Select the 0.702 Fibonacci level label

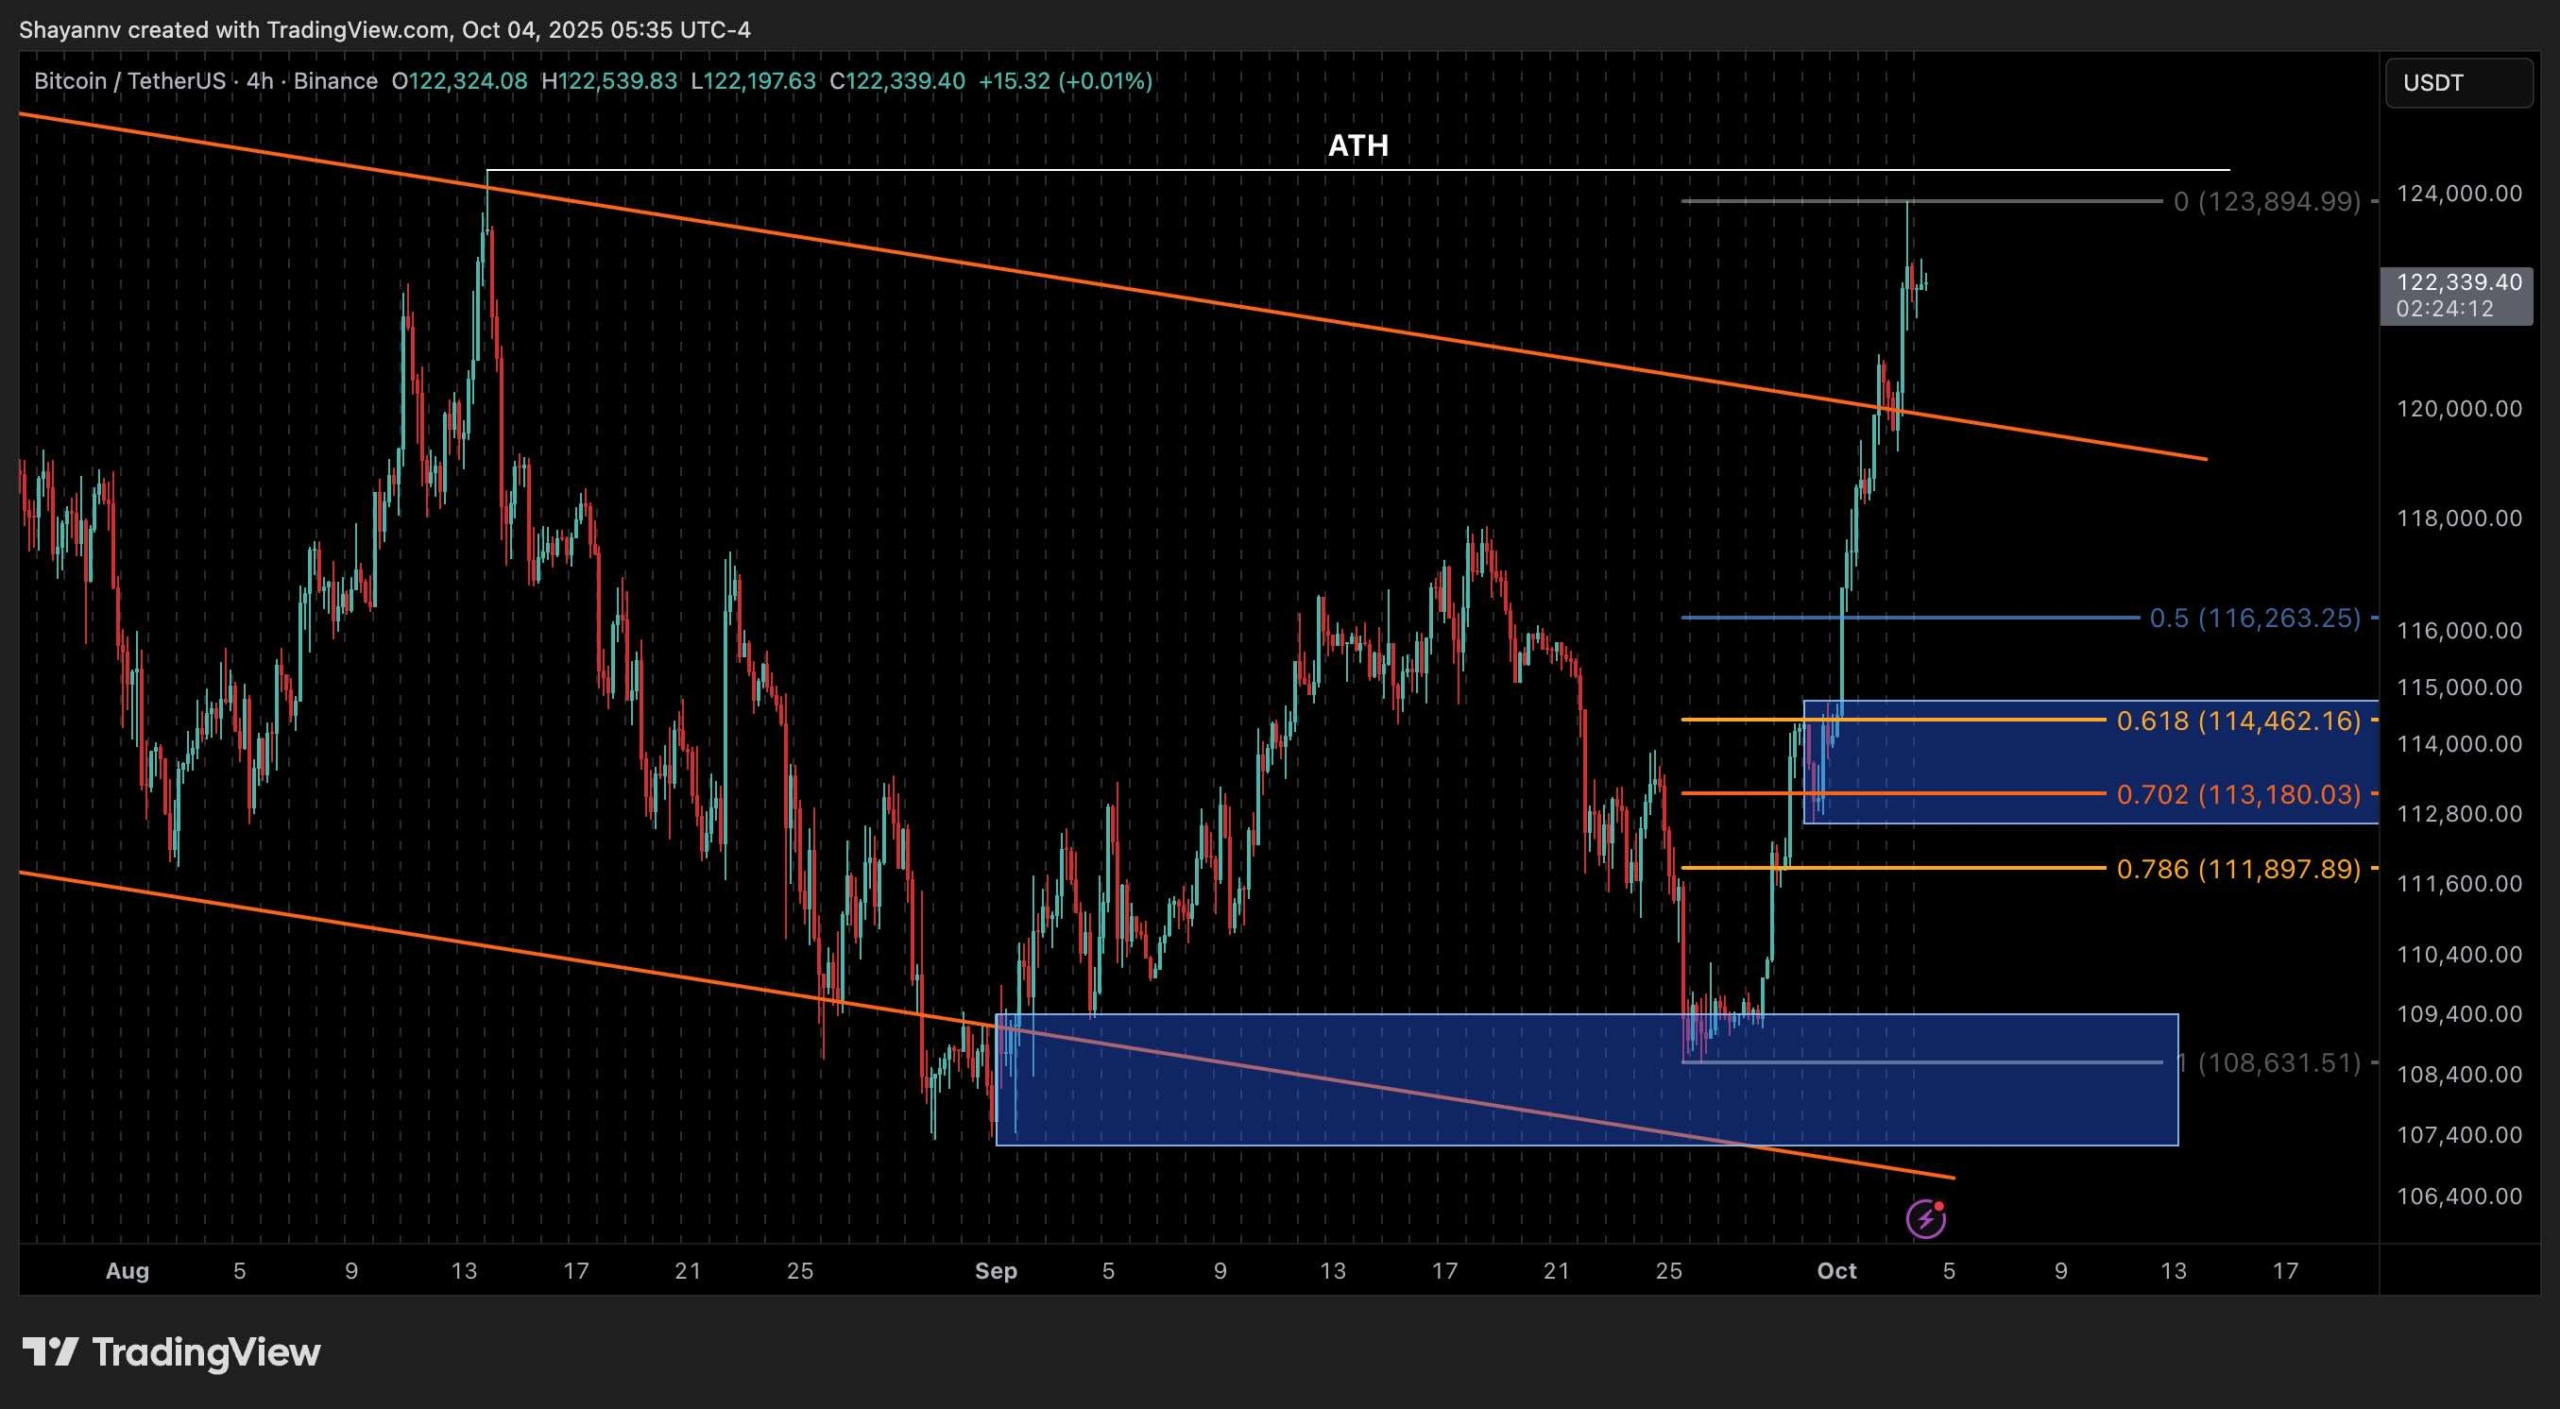coord(2237,794)
